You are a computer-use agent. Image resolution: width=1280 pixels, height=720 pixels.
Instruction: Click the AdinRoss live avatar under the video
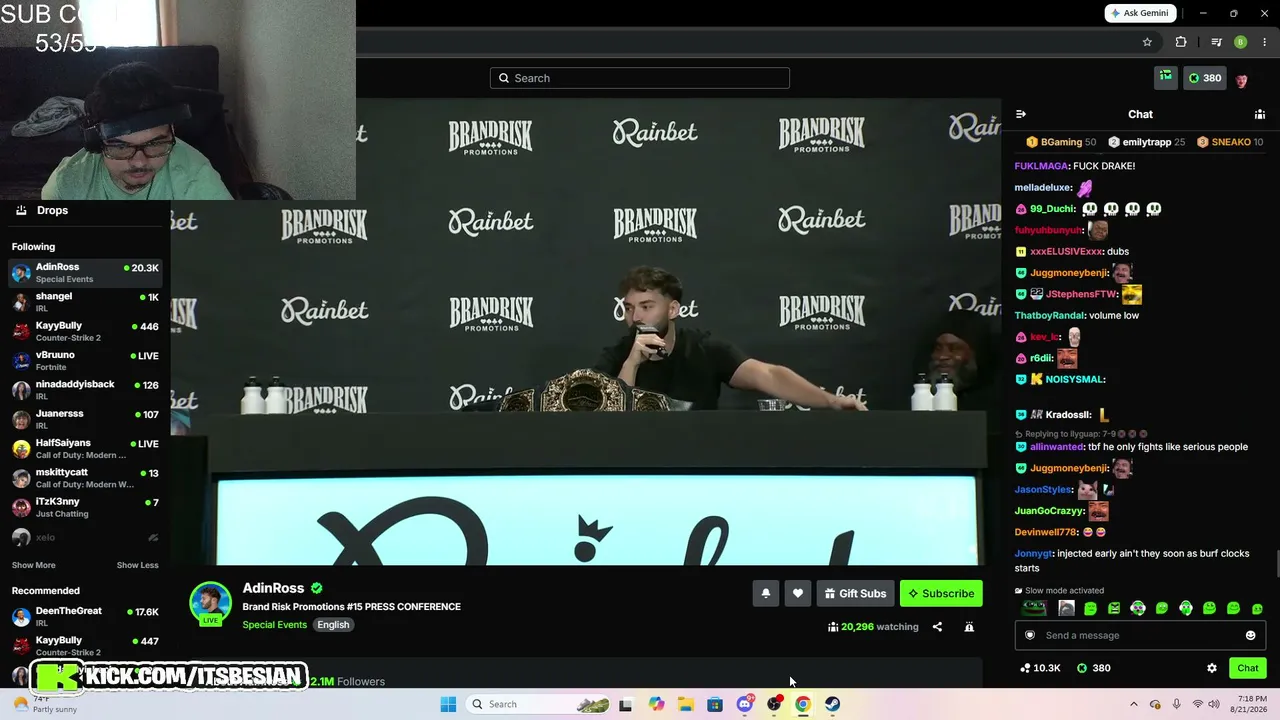[210, 603]
